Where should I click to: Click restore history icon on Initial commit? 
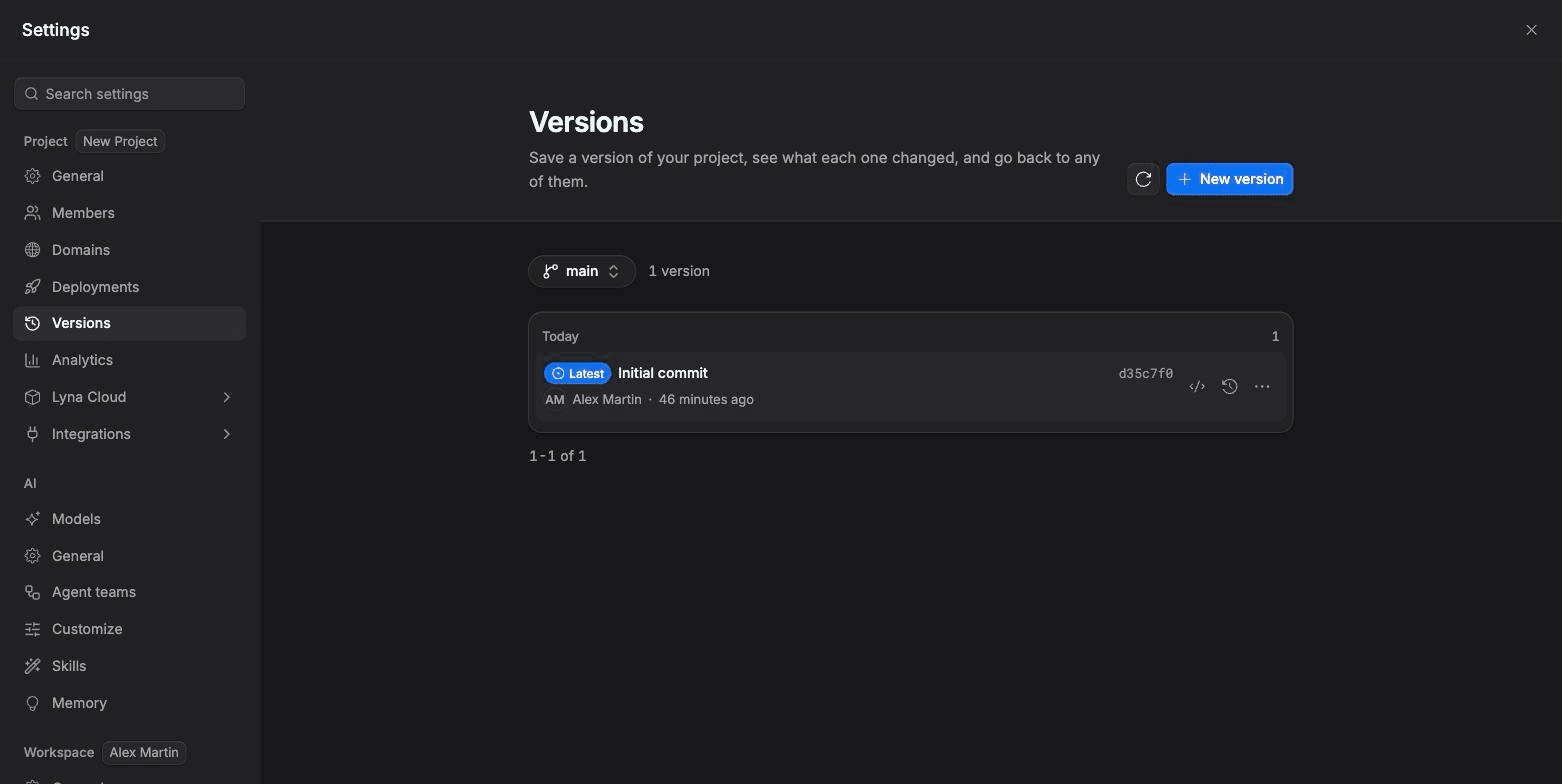(x=1230, y=387)
